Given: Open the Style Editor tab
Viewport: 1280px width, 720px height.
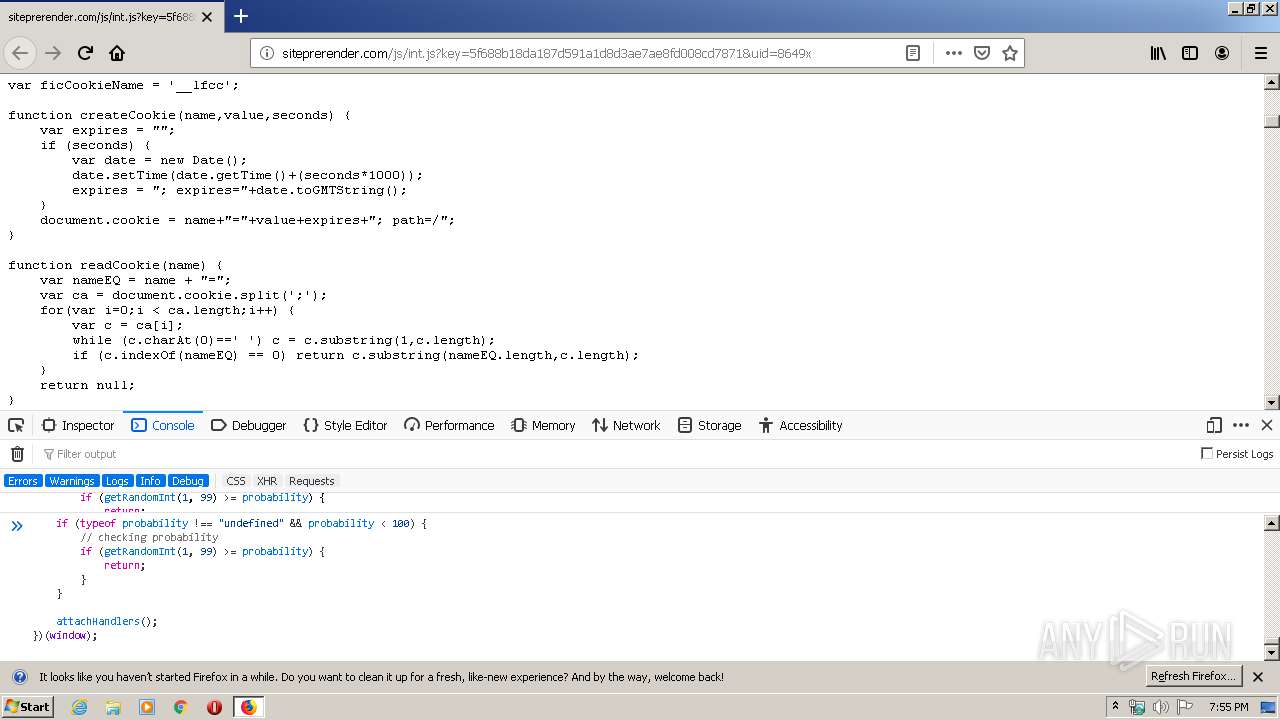Looking at the screenshot, I should coord(345,425).
